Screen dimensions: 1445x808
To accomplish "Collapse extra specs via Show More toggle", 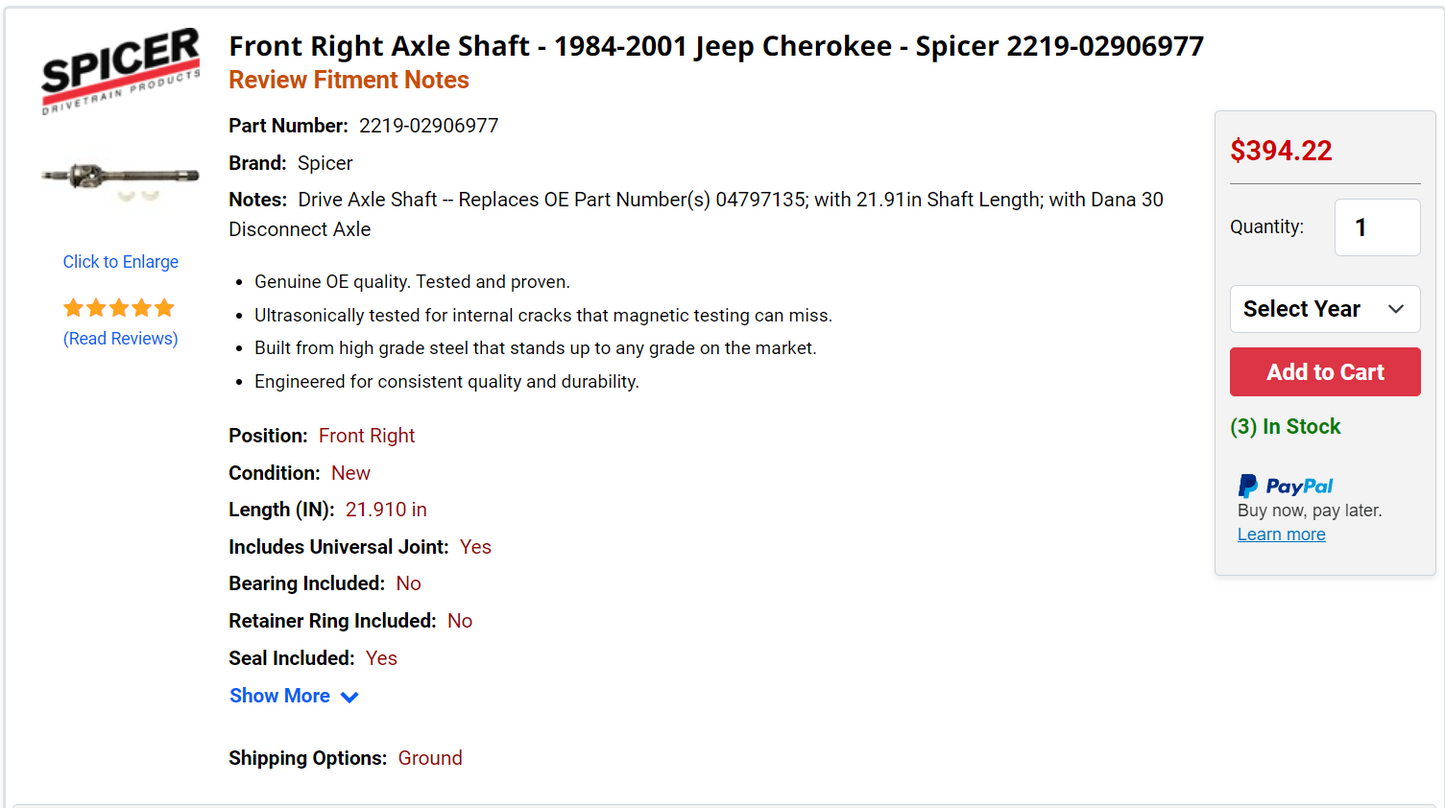I will [280, 696].
